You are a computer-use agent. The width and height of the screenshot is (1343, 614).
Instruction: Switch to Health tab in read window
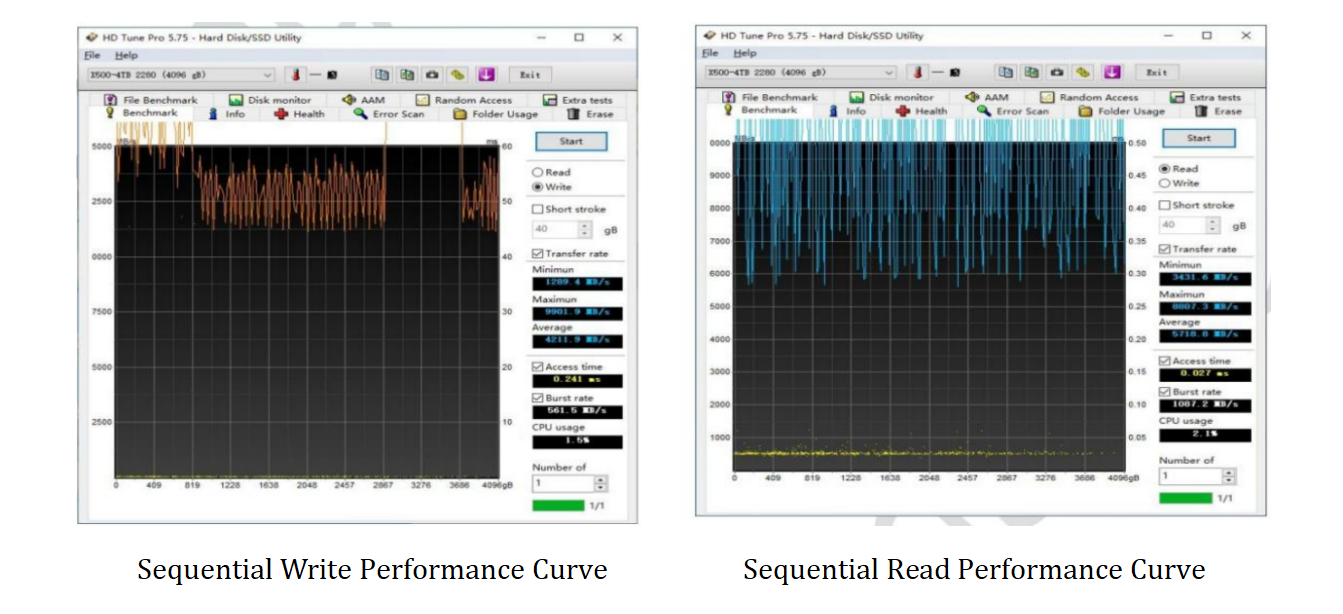[921, 111]
